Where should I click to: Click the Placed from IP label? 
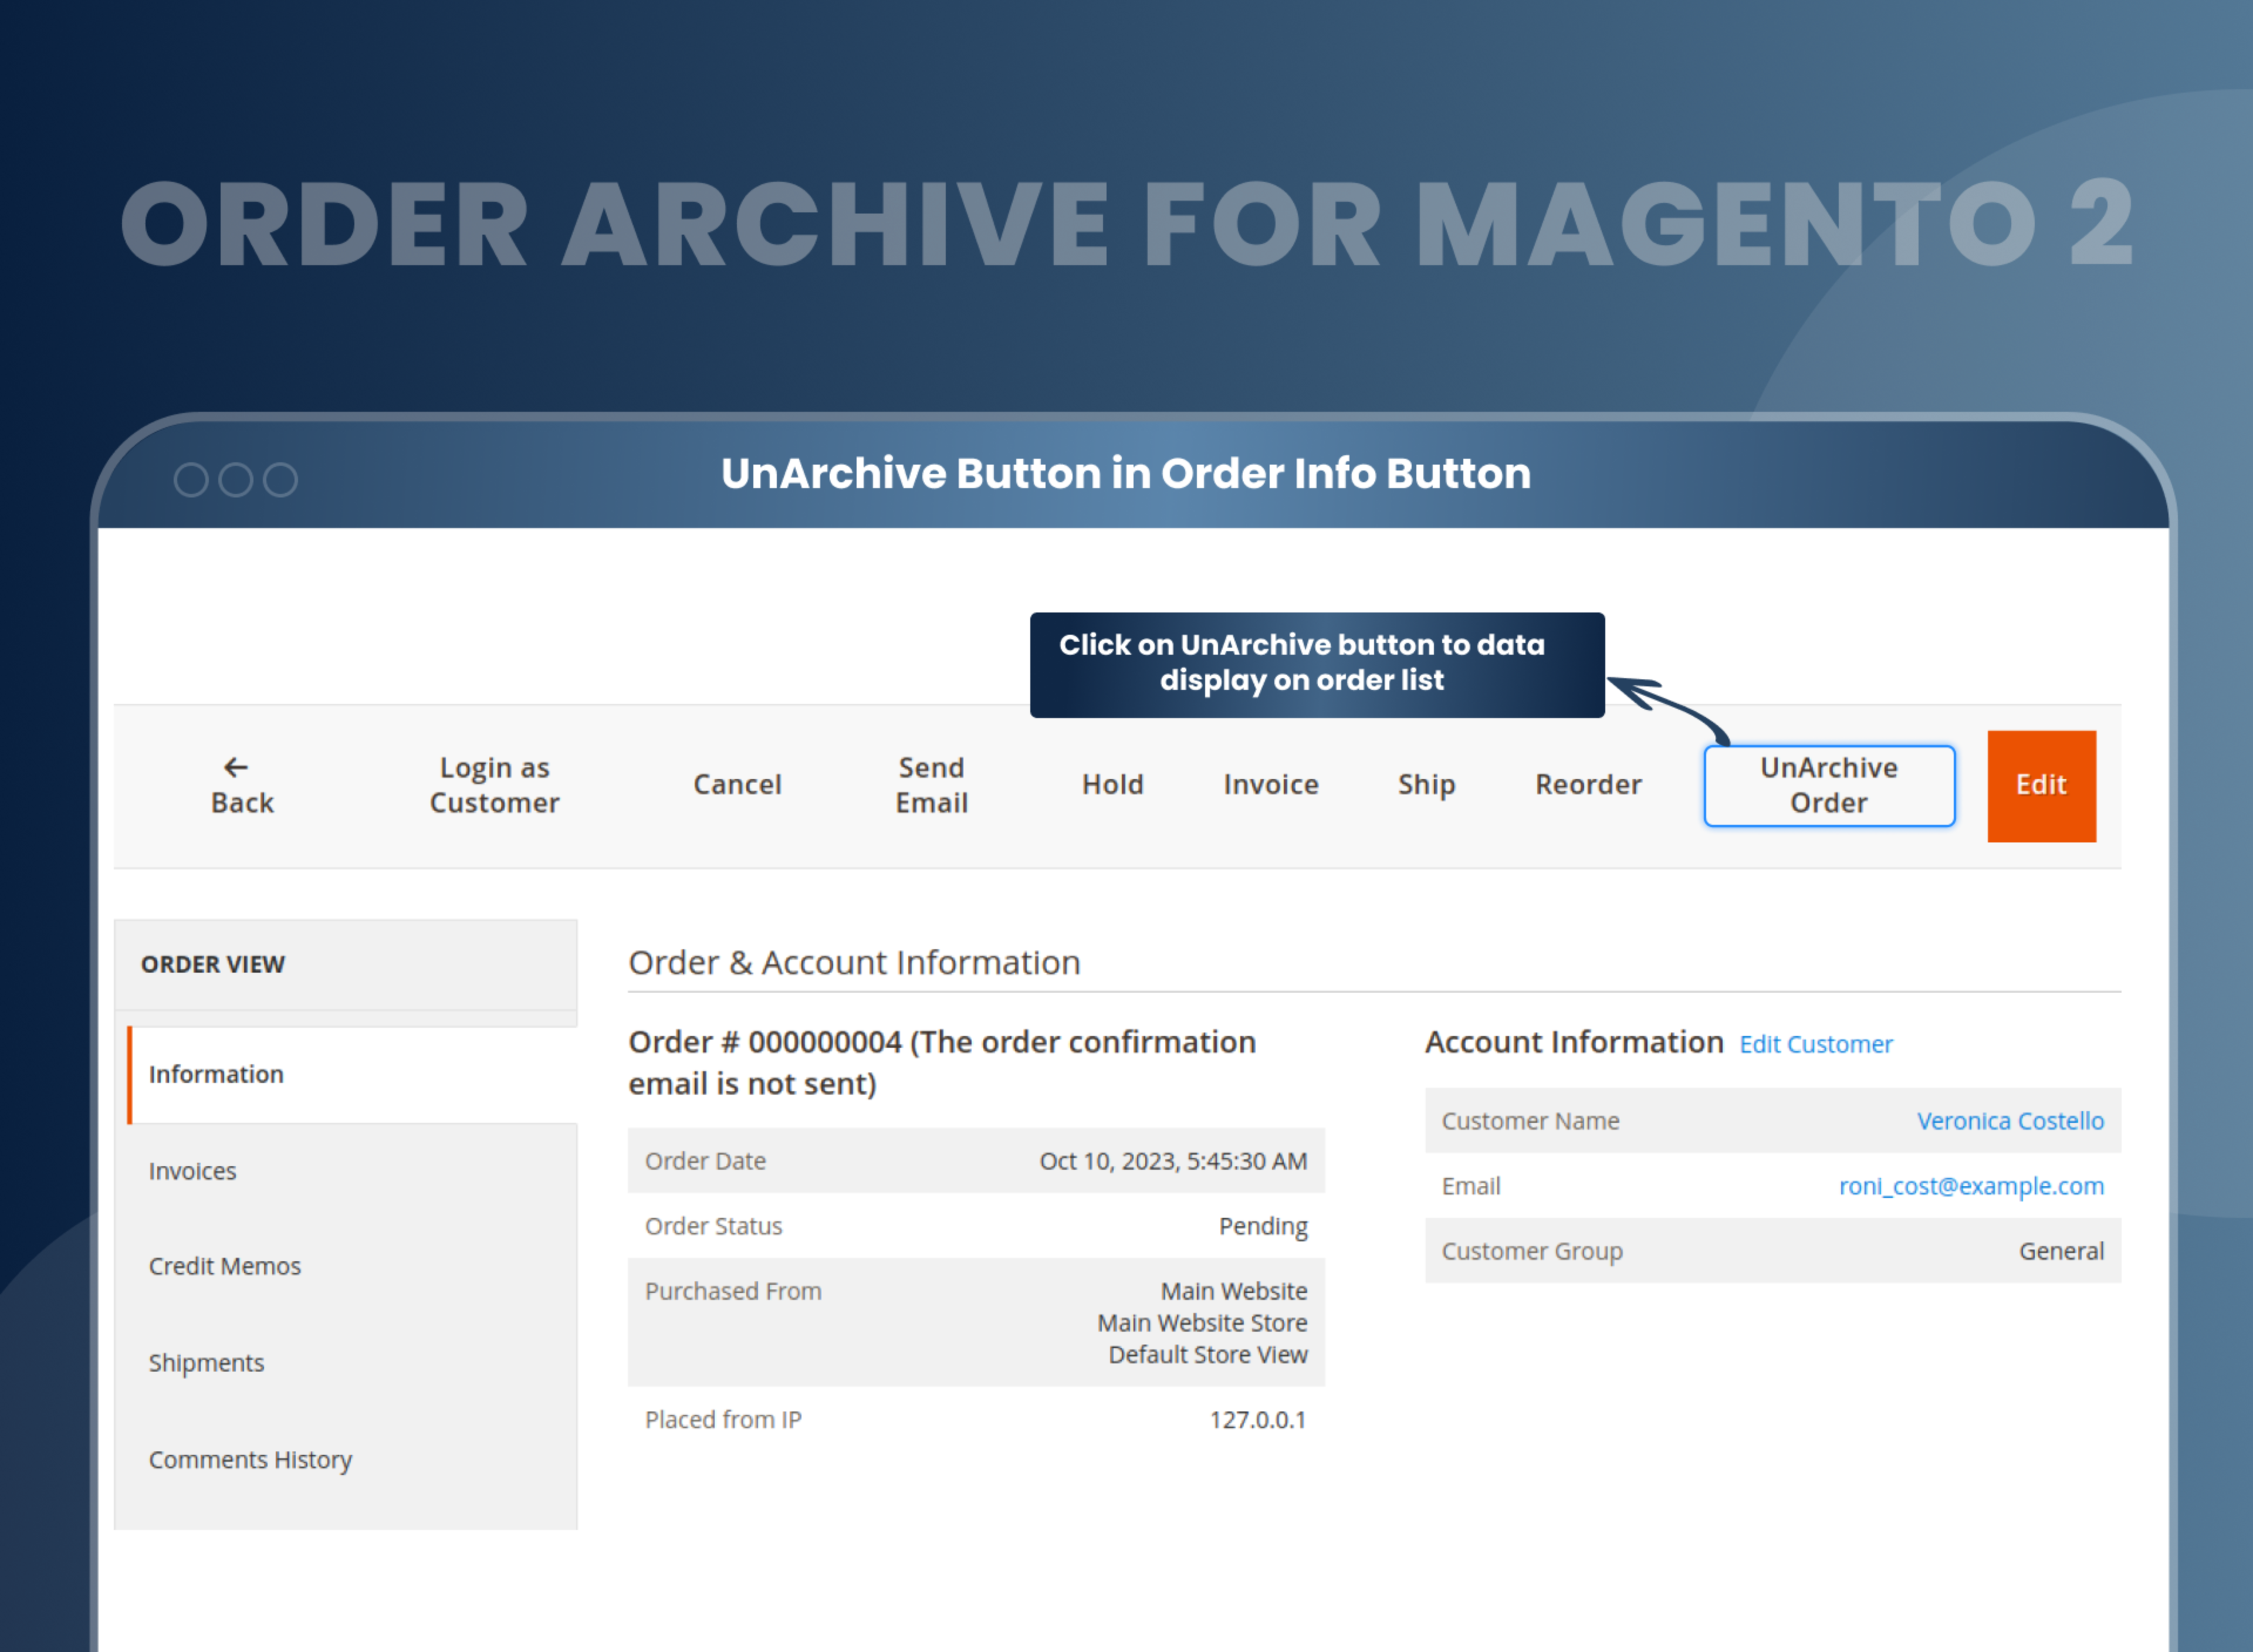pos(723,1420)
